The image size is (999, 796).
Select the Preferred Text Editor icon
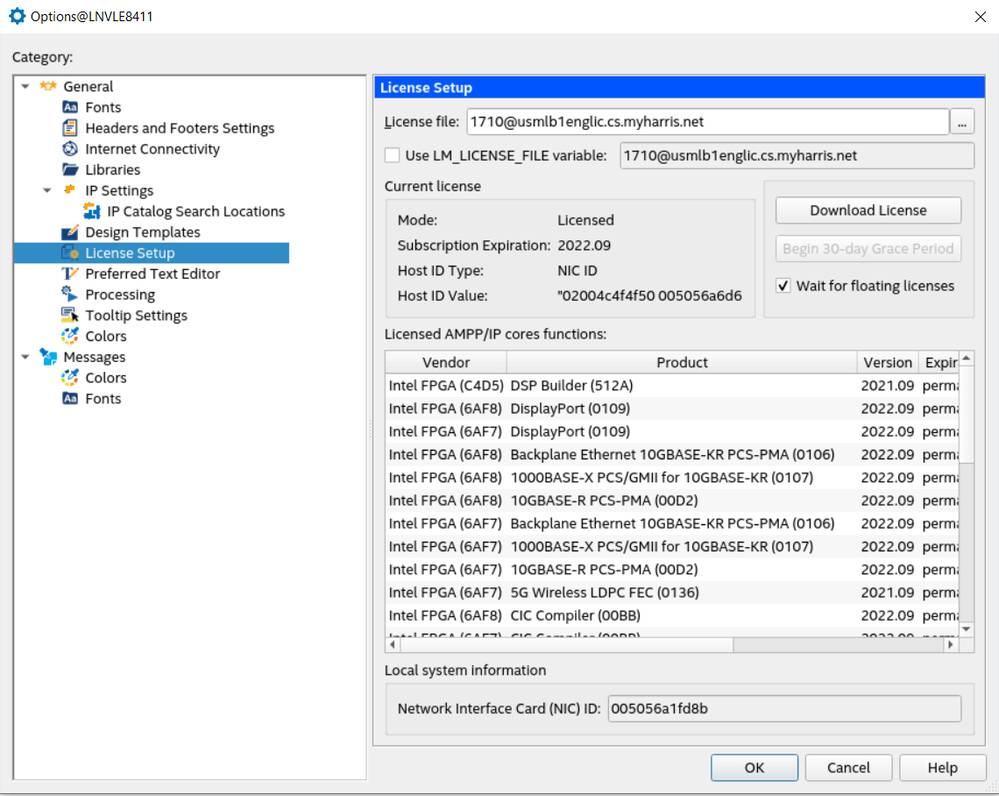(x=70, y=274)
